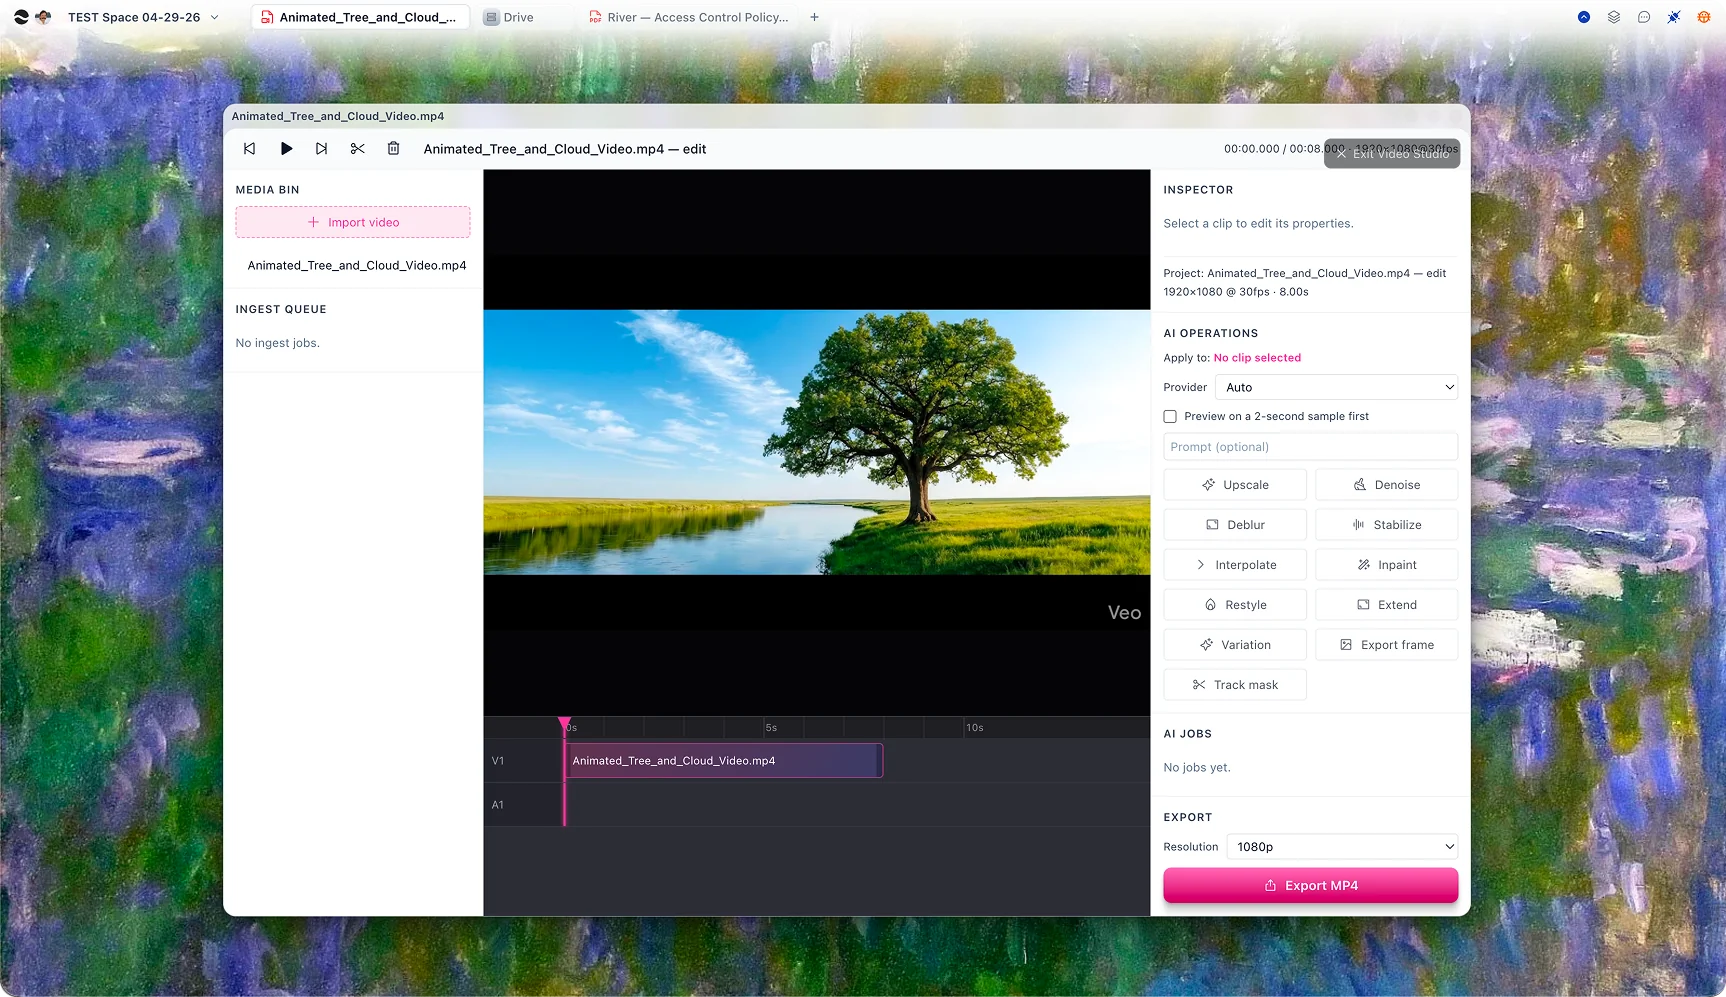Open the user avatar next to the logo

pyautogui.click(x=43, y=17)
